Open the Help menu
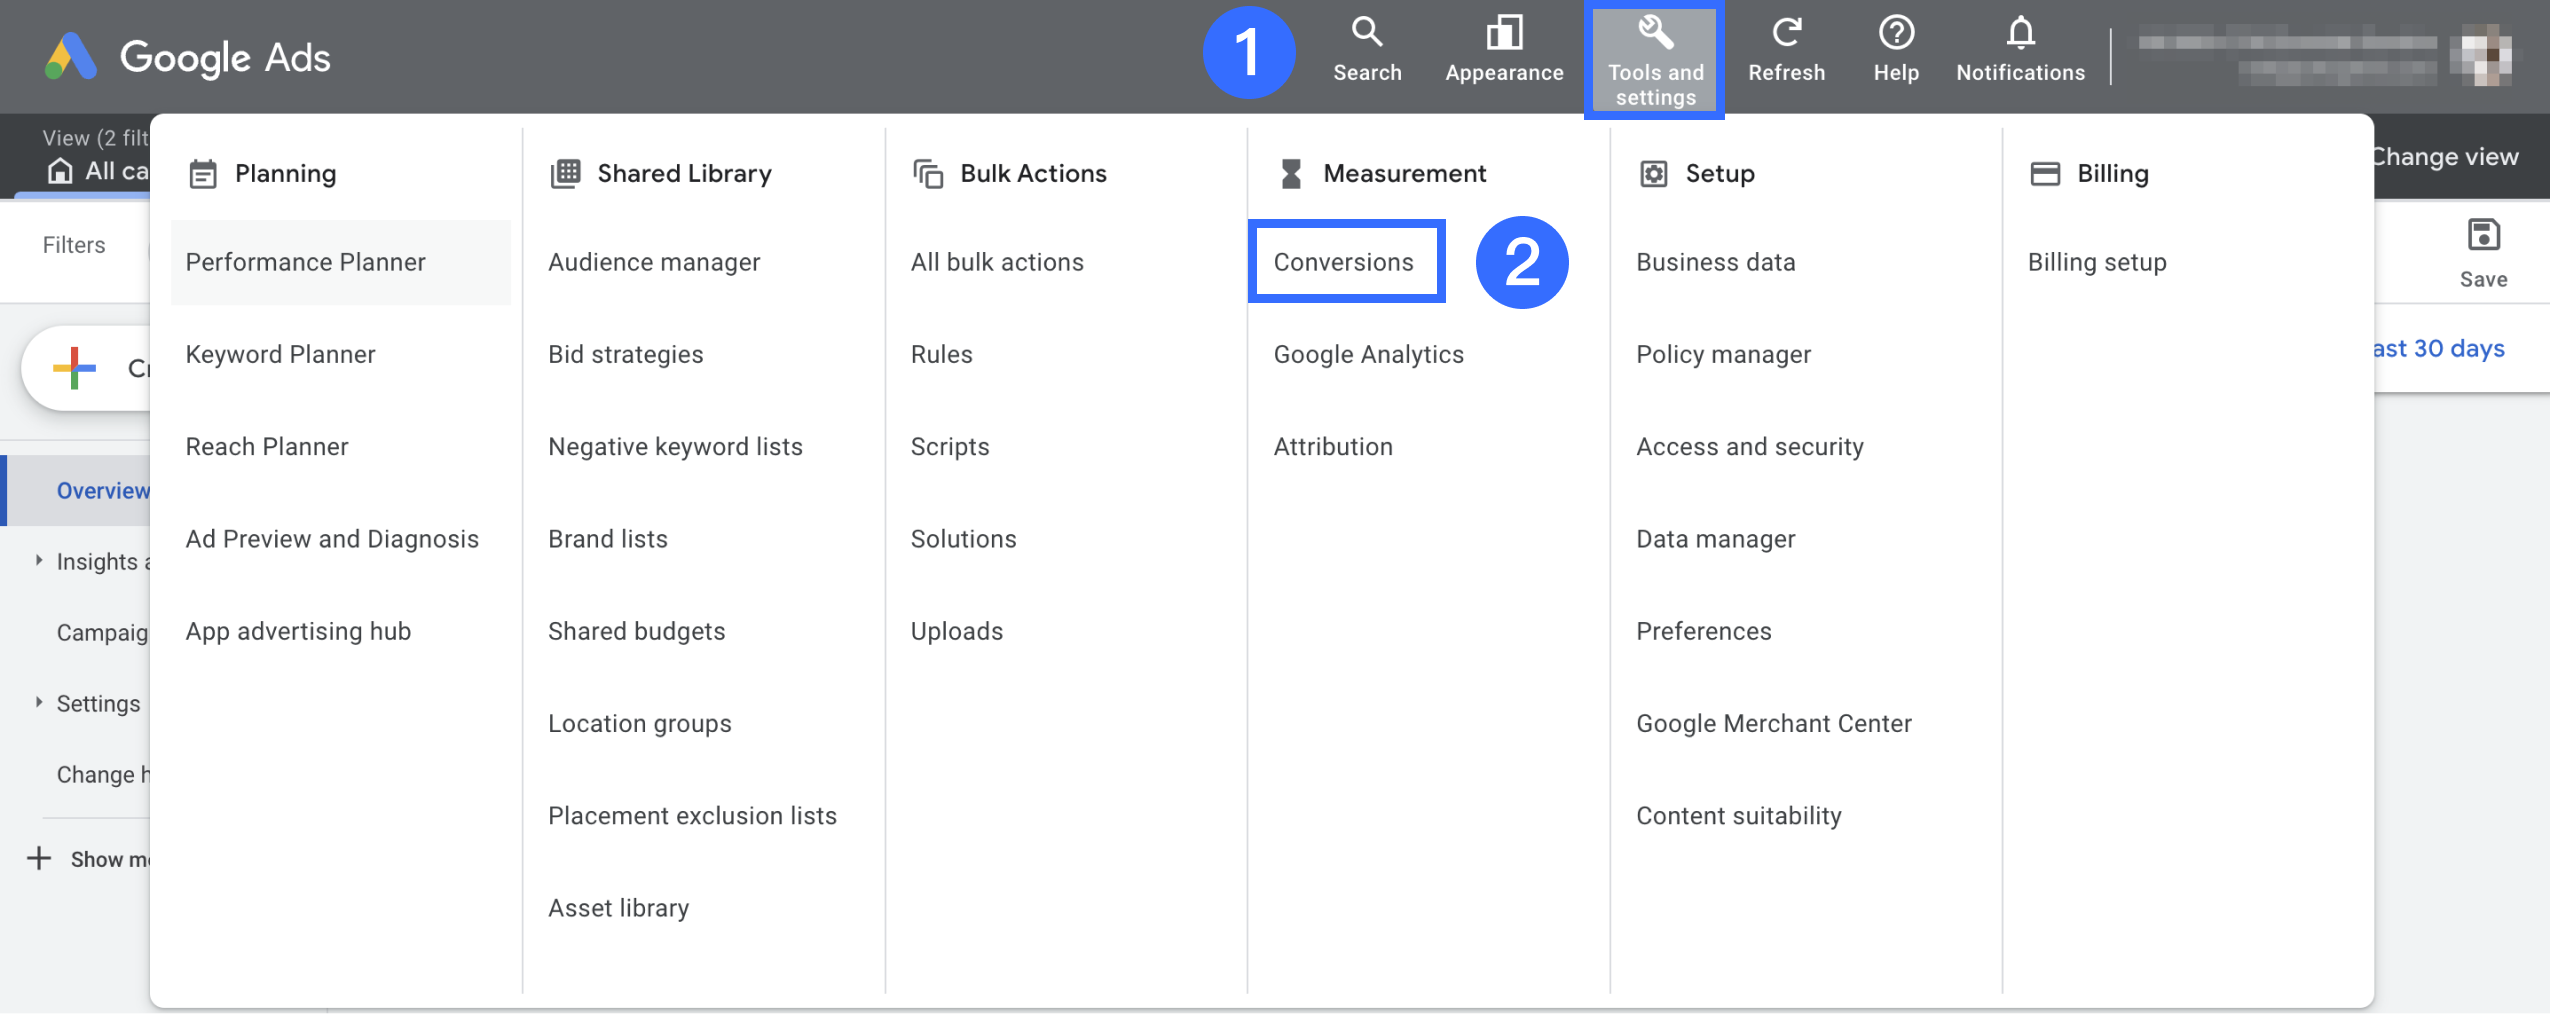The width and height of the screenshot is (2550, 1014). (x=1895, y=50)
